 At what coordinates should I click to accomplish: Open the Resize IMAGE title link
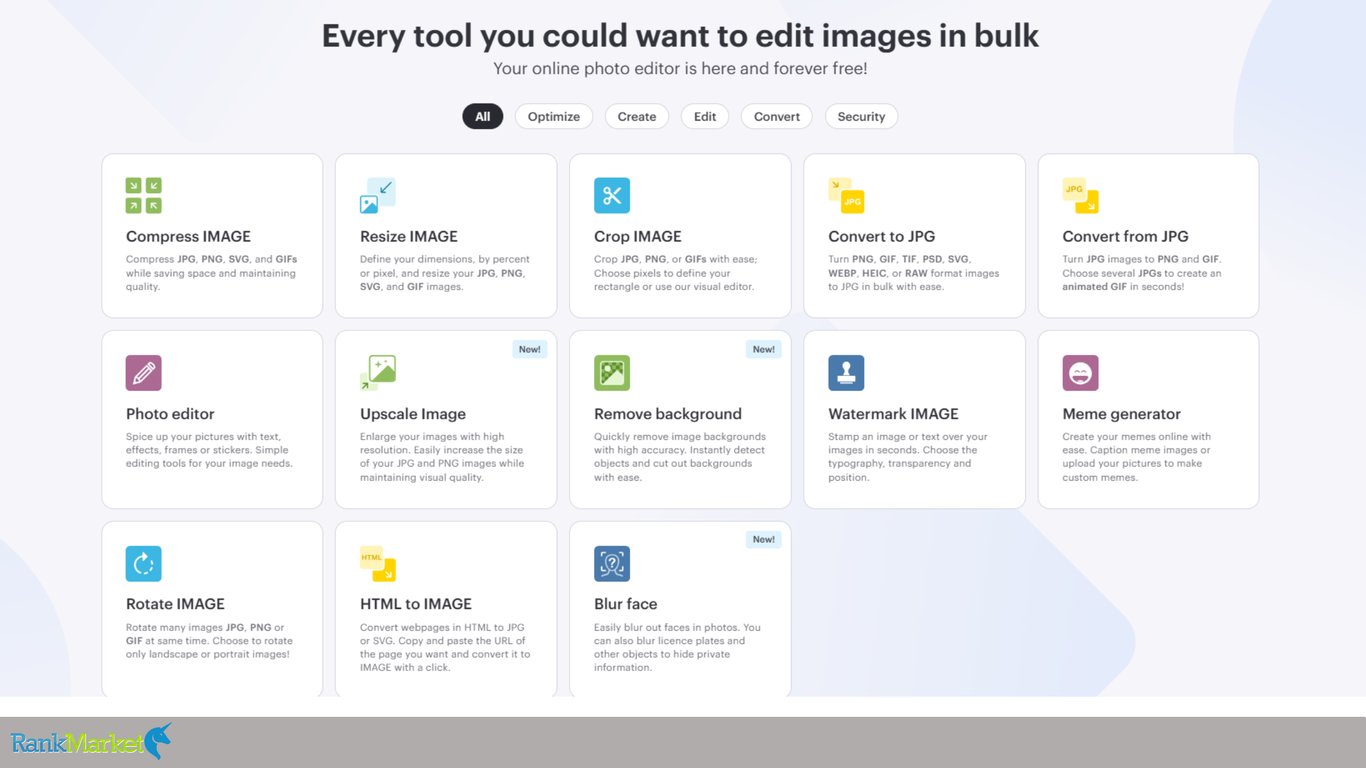409,237
